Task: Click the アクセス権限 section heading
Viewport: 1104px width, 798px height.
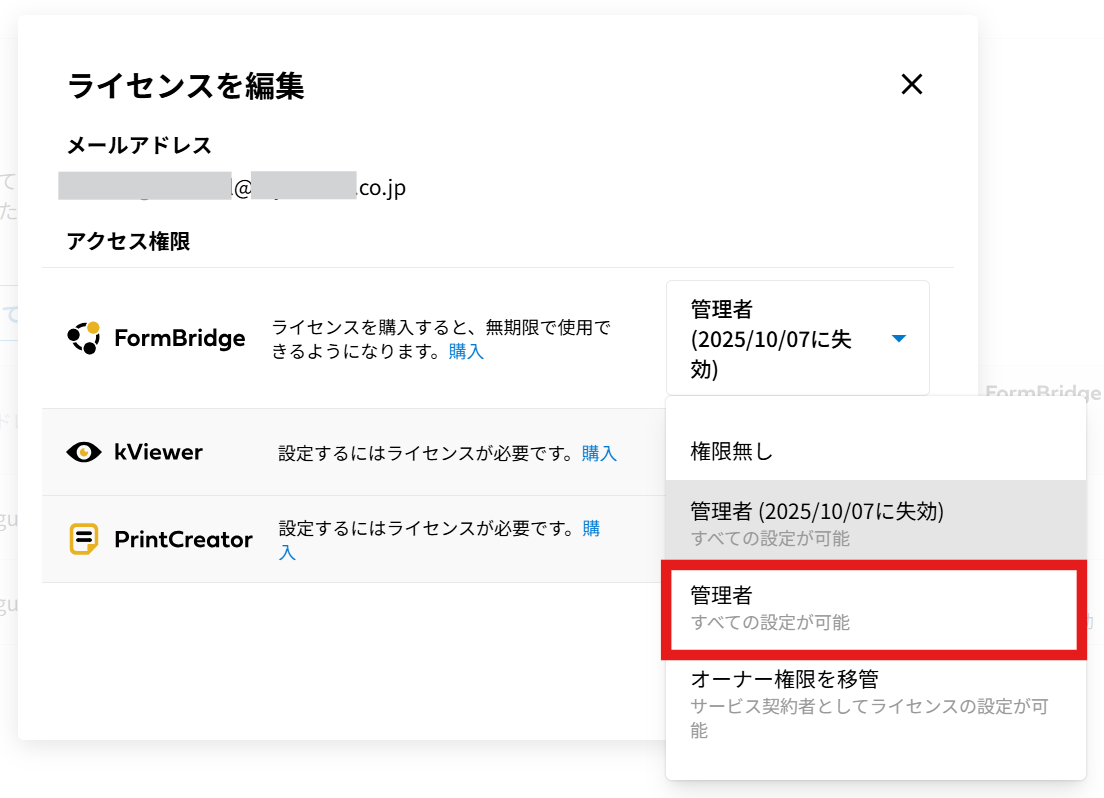Action: [x=128, y=241]
